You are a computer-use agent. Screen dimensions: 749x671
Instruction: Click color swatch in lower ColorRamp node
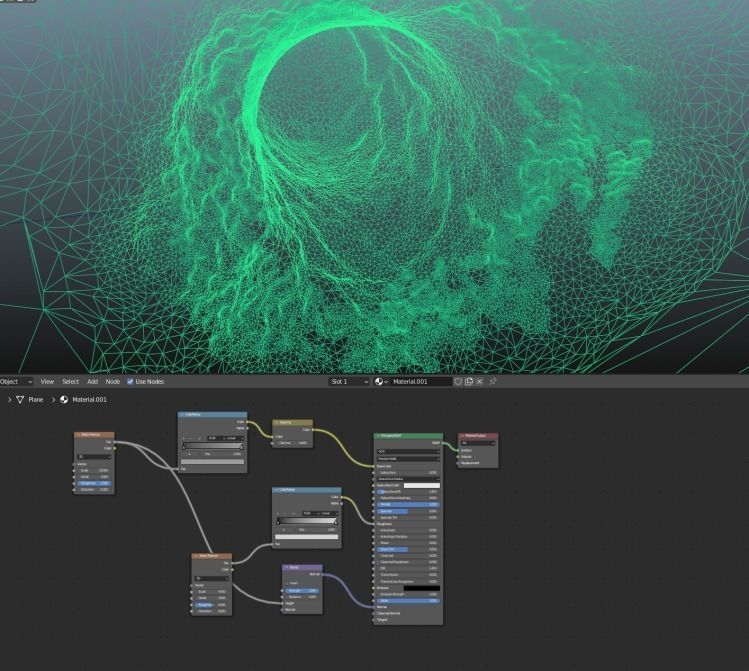click(307, 537)
